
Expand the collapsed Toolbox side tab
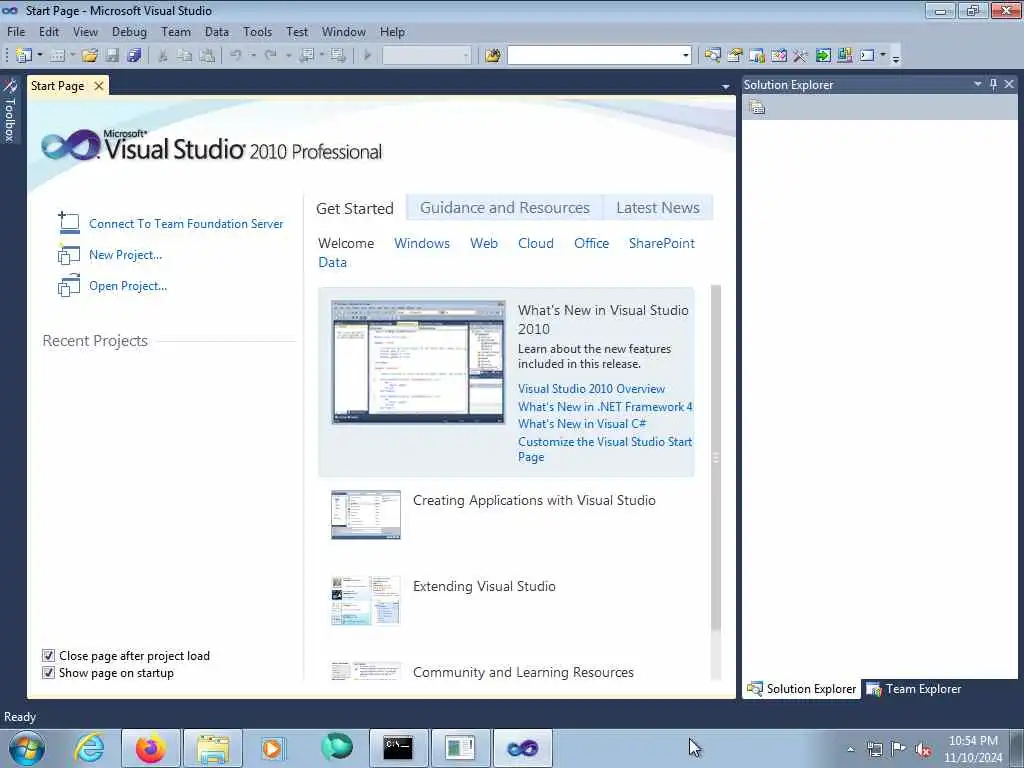coord(10,111)
